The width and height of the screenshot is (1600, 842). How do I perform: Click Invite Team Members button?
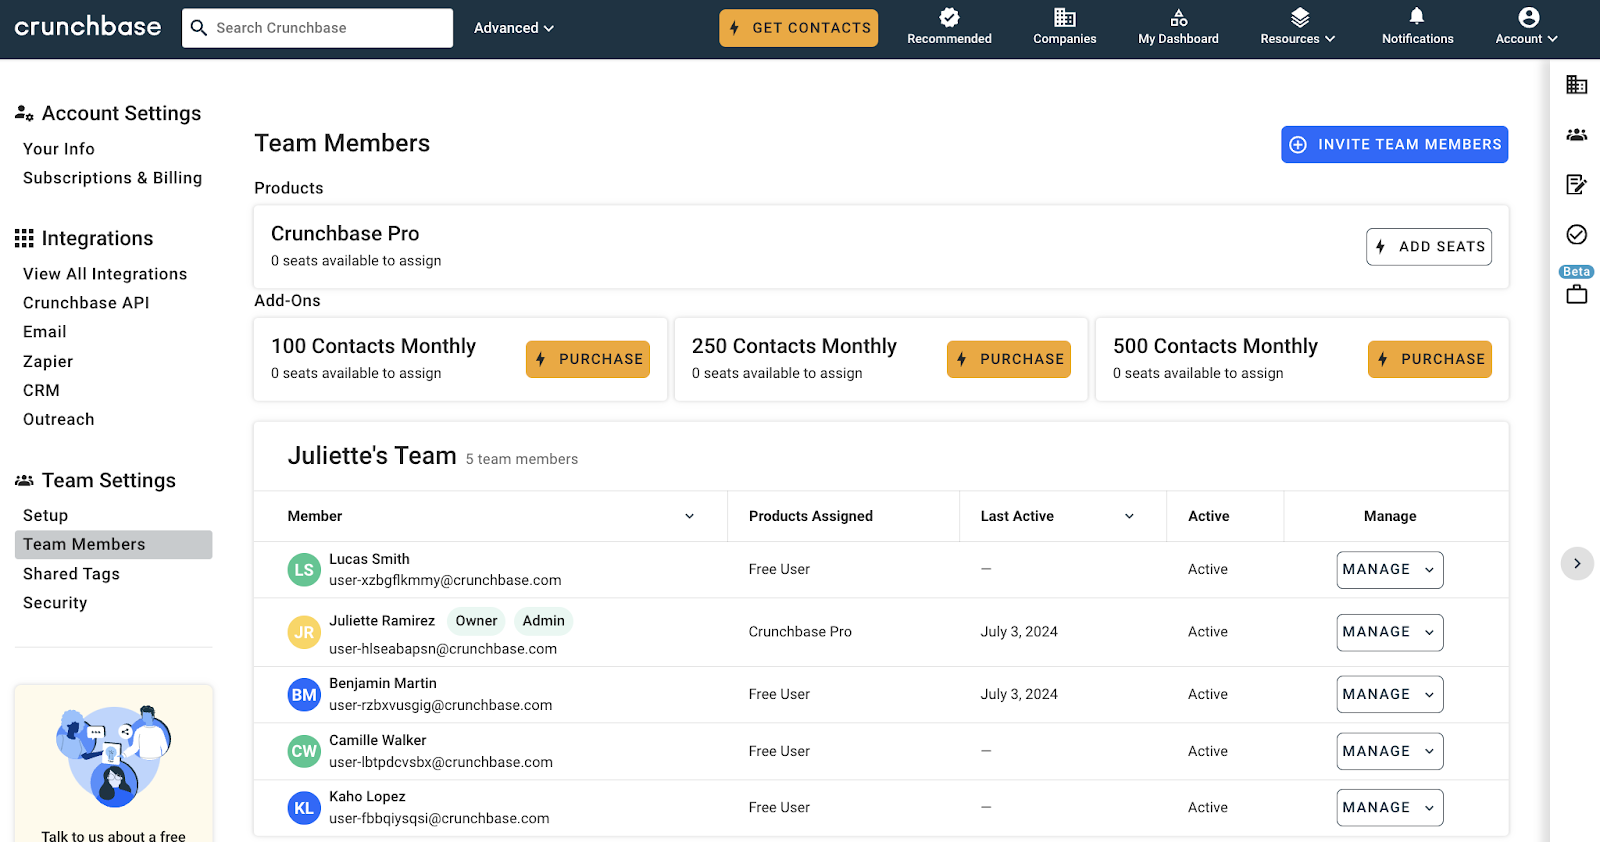(1395, 145)
